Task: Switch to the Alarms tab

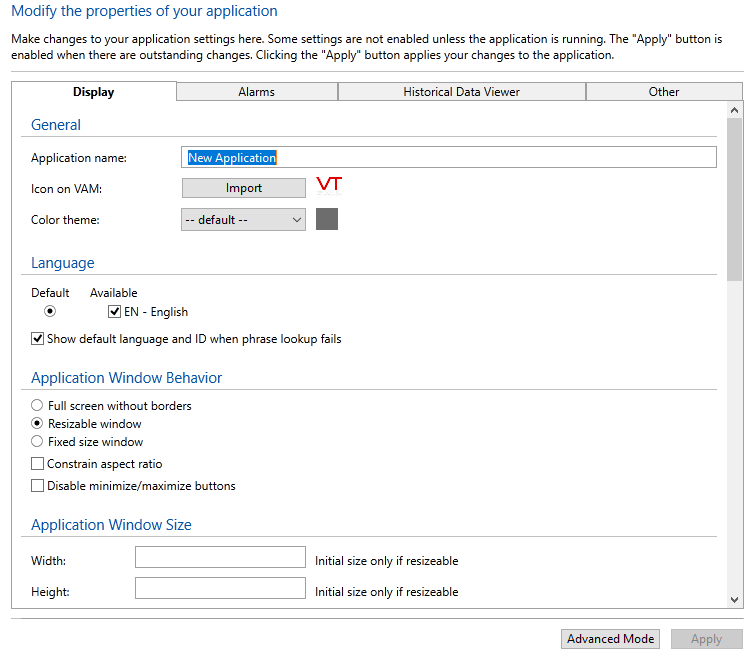Action: coord(257,92)
